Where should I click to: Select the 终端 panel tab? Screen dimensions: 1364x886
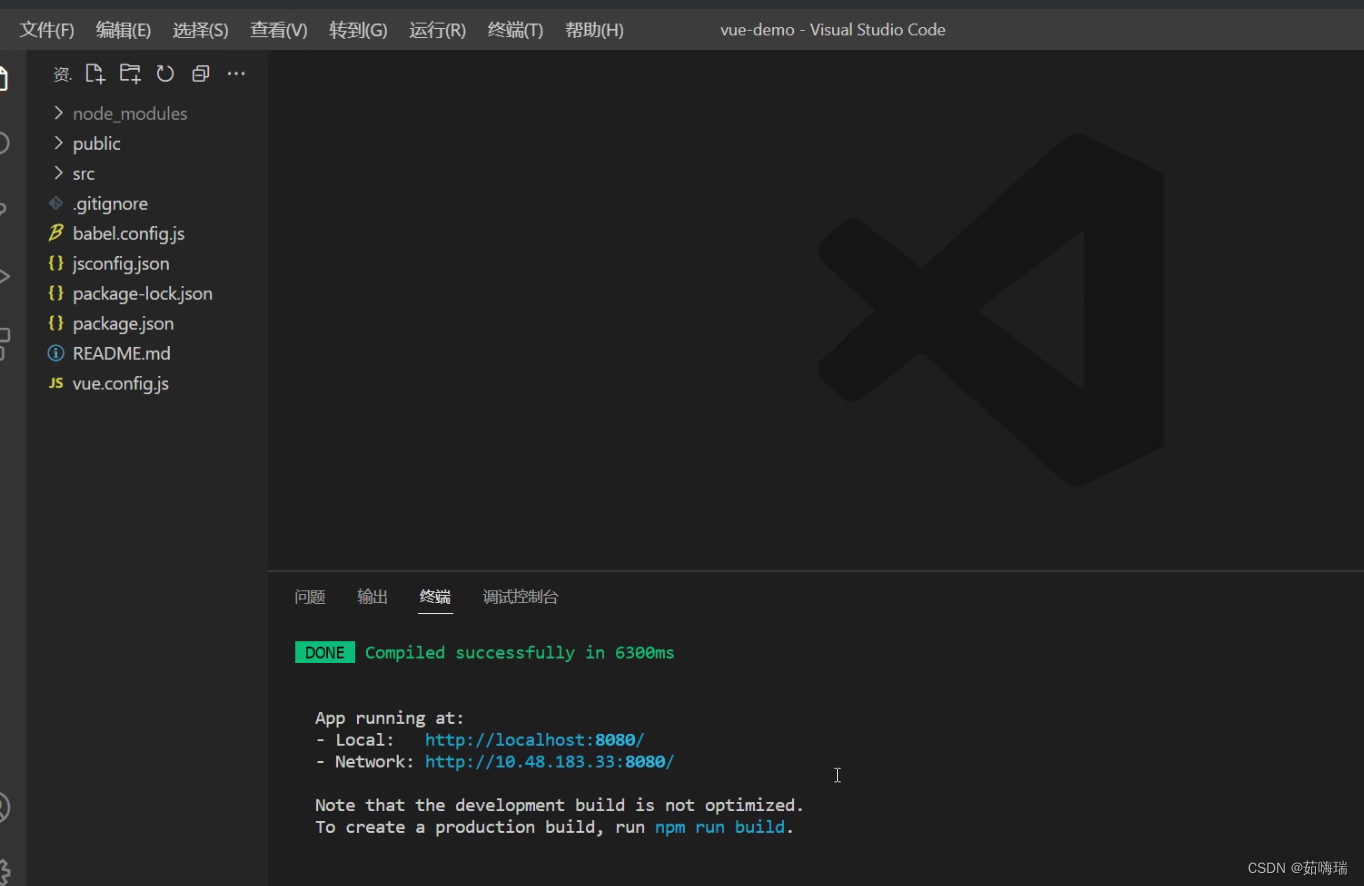435,597
